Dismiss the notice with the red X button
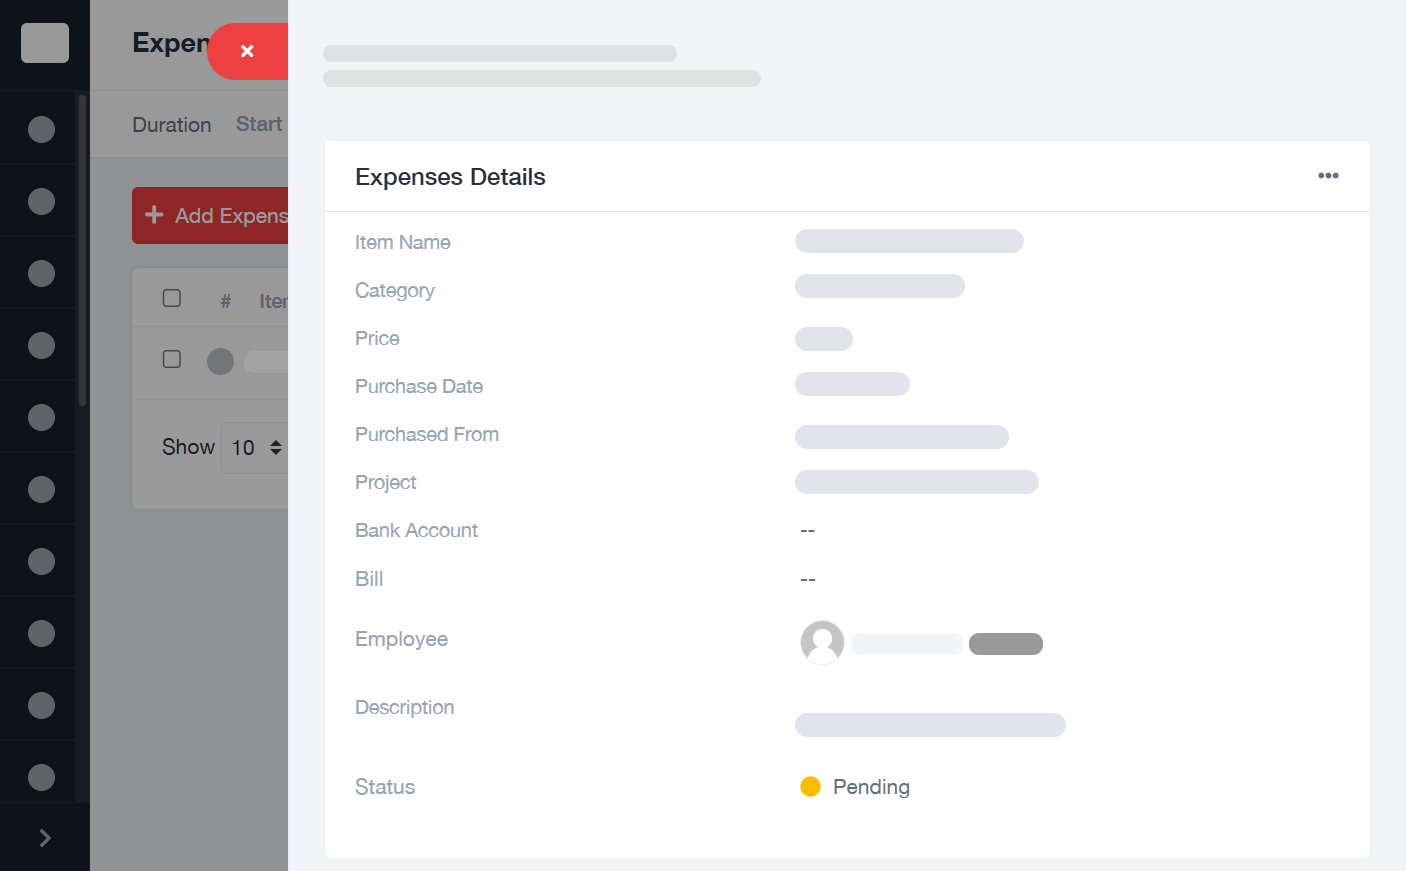 point(247,51)
